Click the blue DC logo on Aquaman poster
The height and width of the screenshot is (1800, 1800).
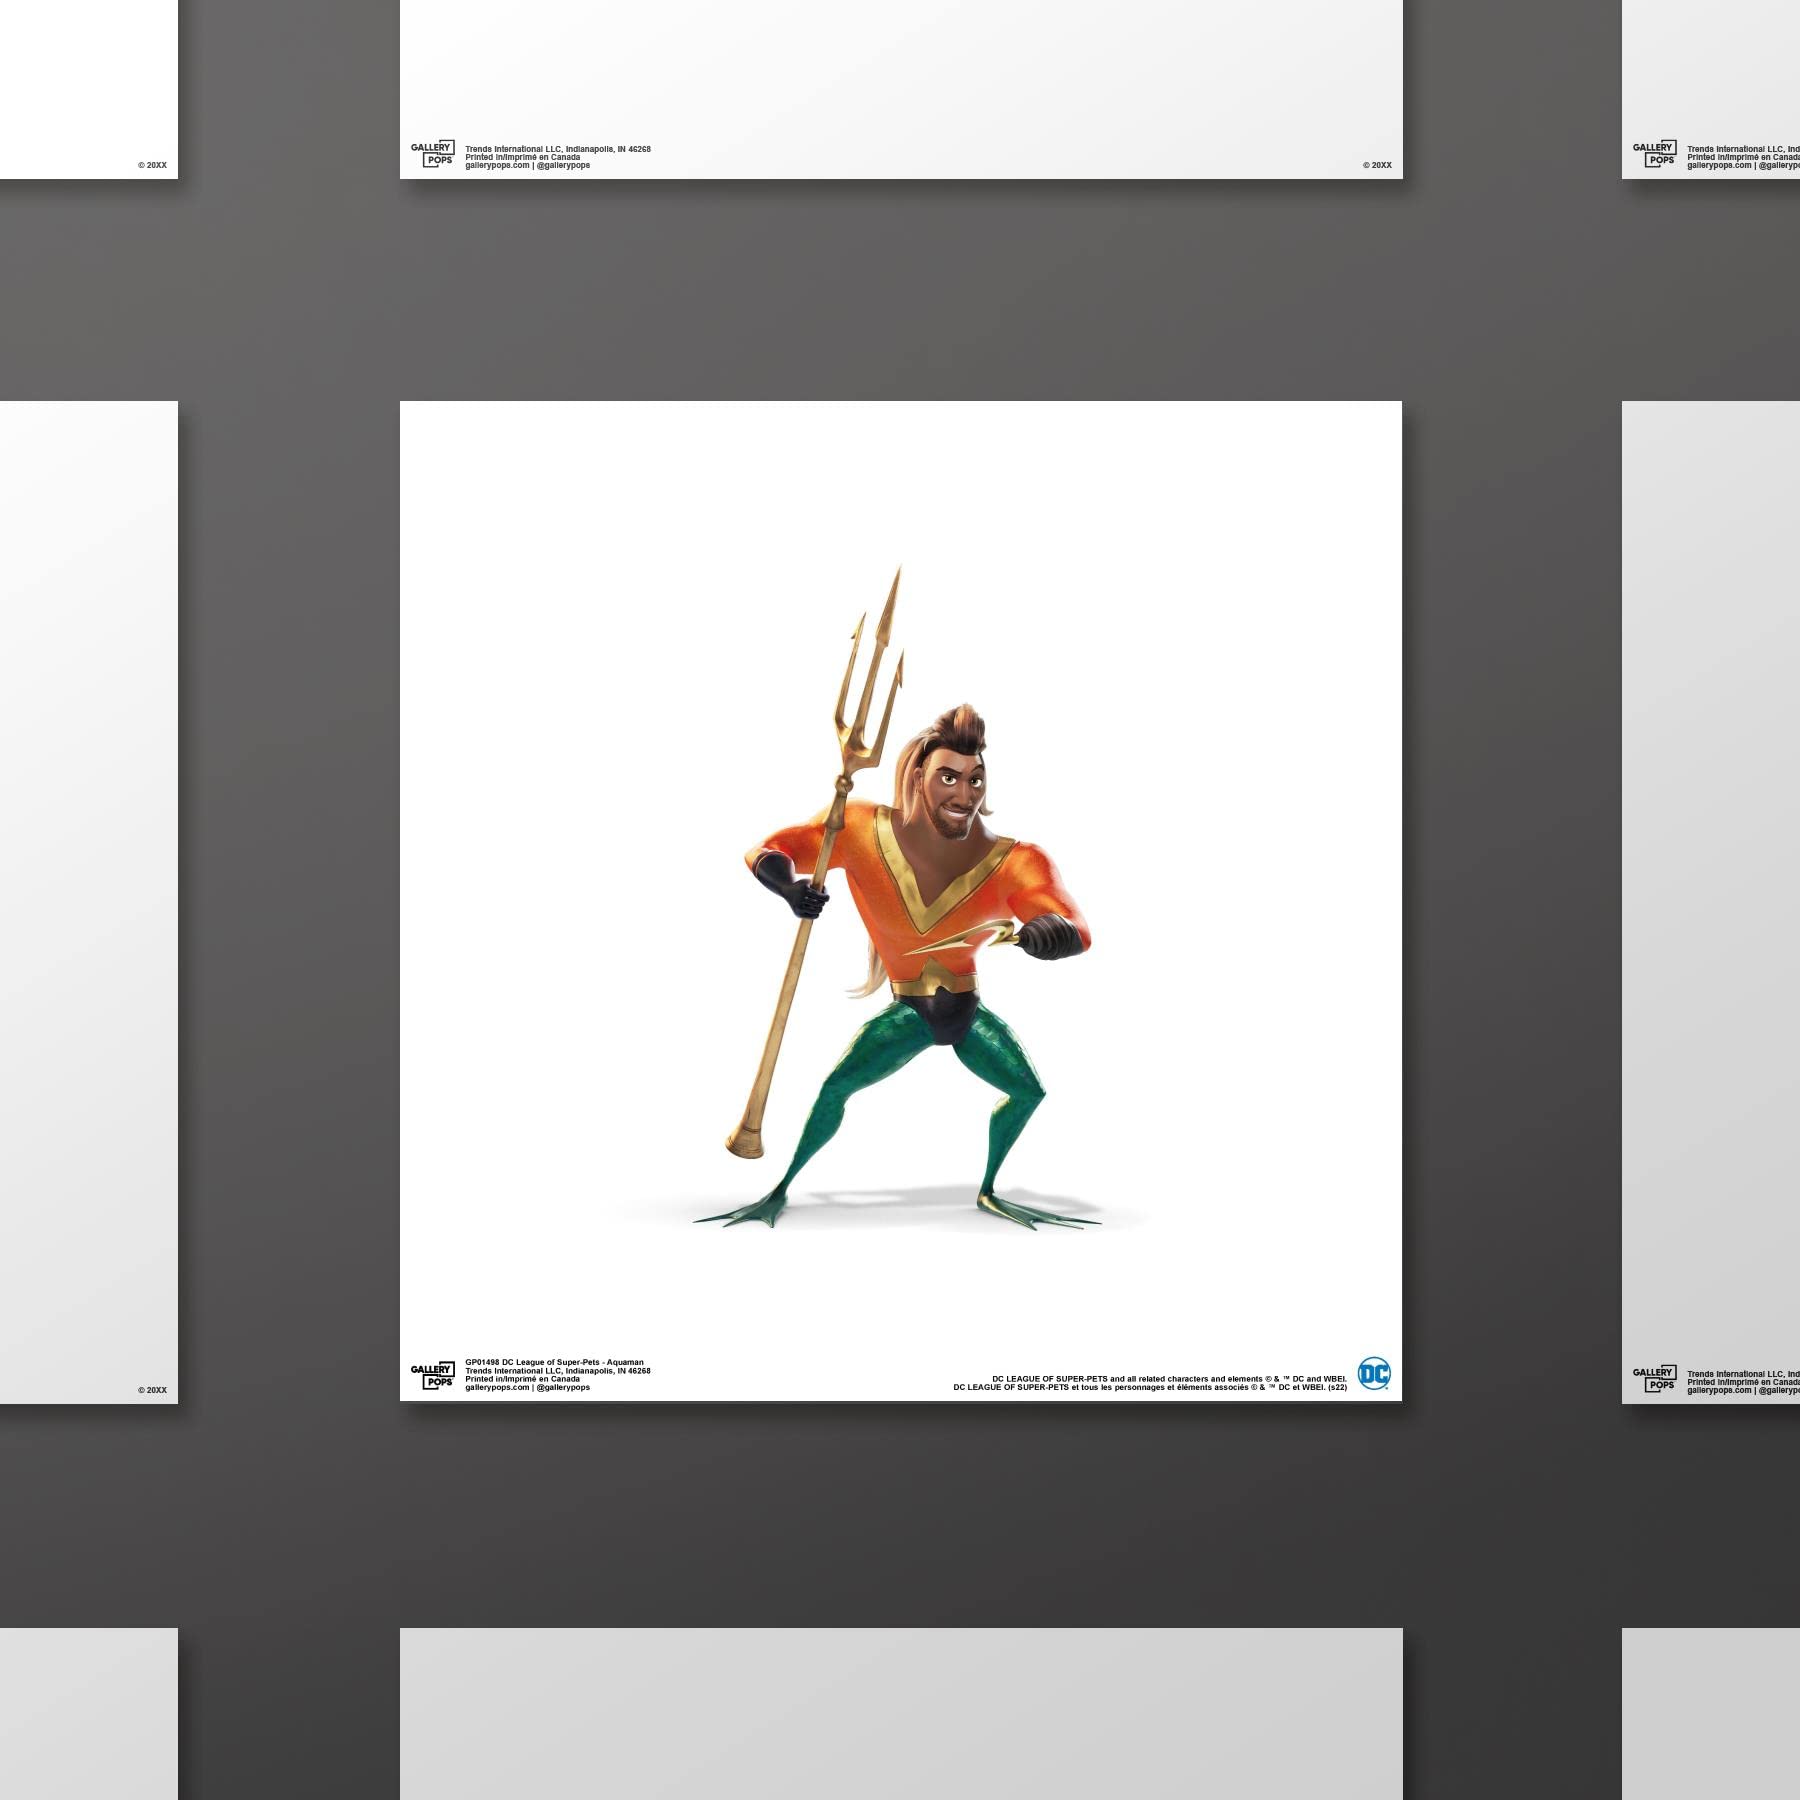[1374, 1374]
